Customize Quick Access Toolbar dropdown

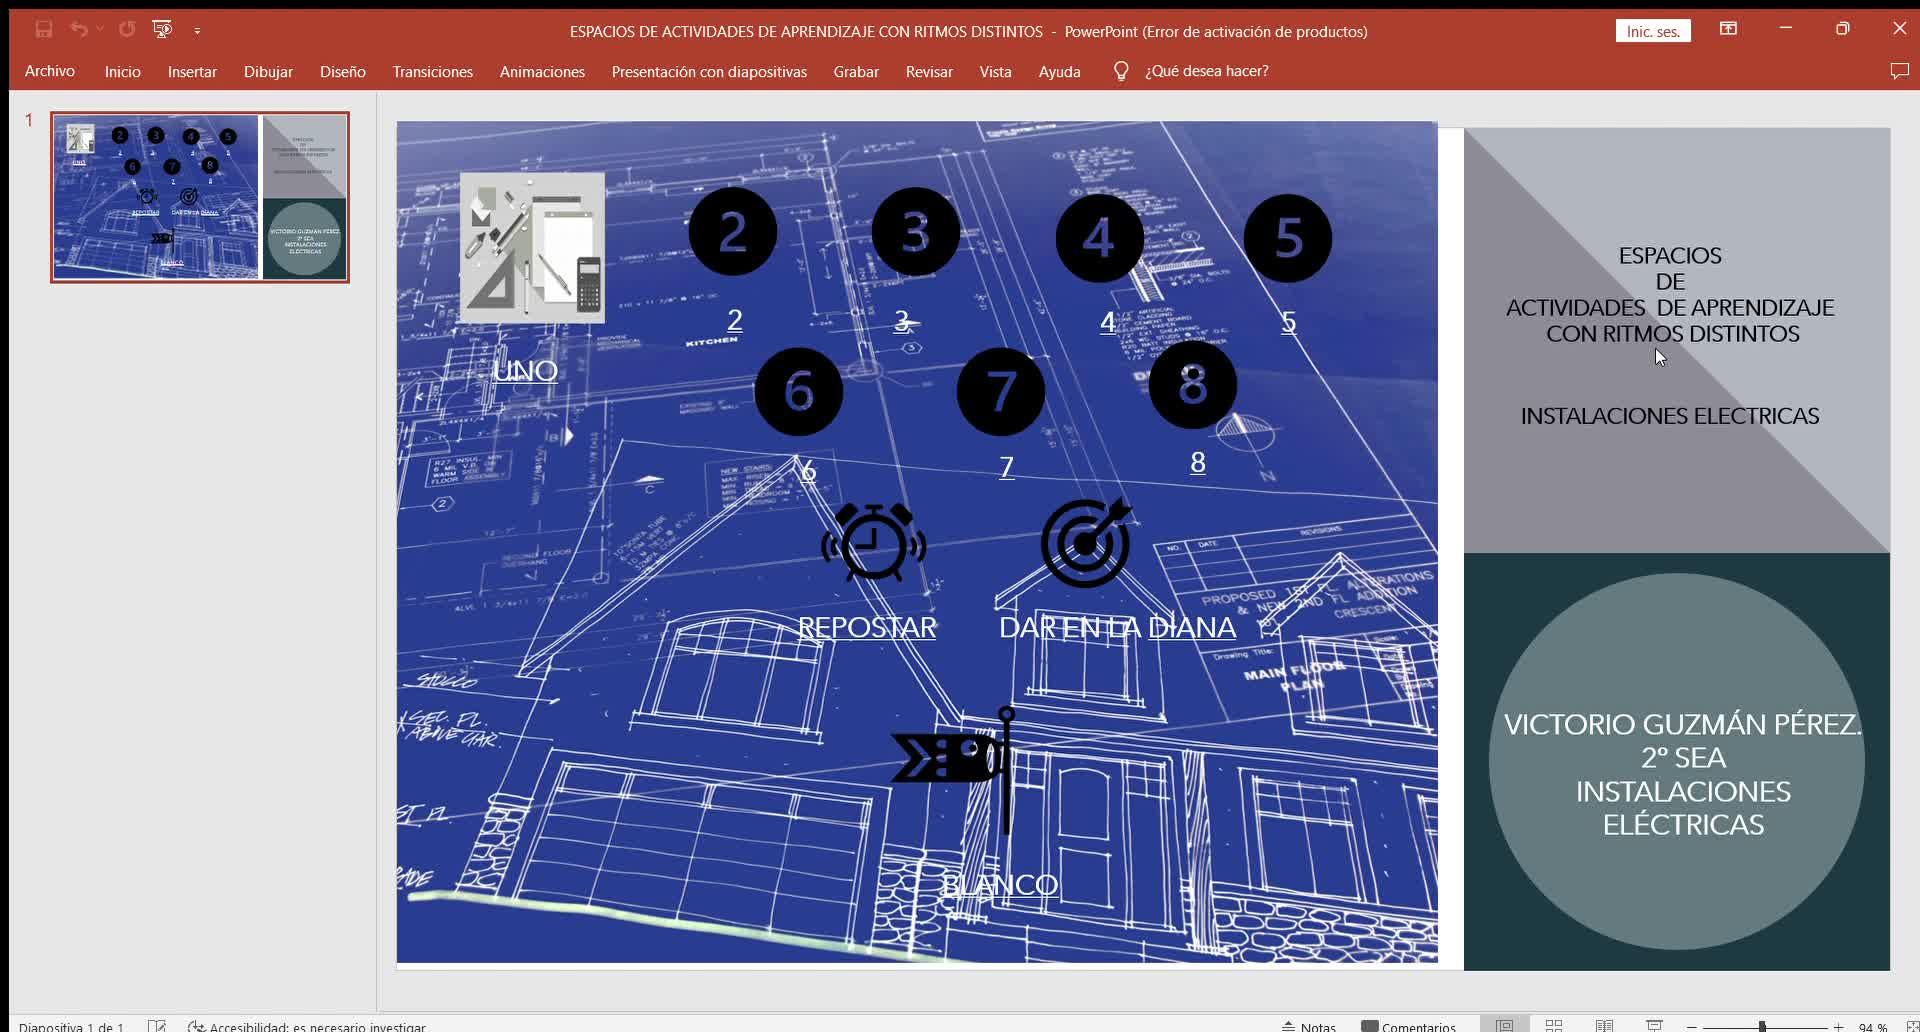197,31
